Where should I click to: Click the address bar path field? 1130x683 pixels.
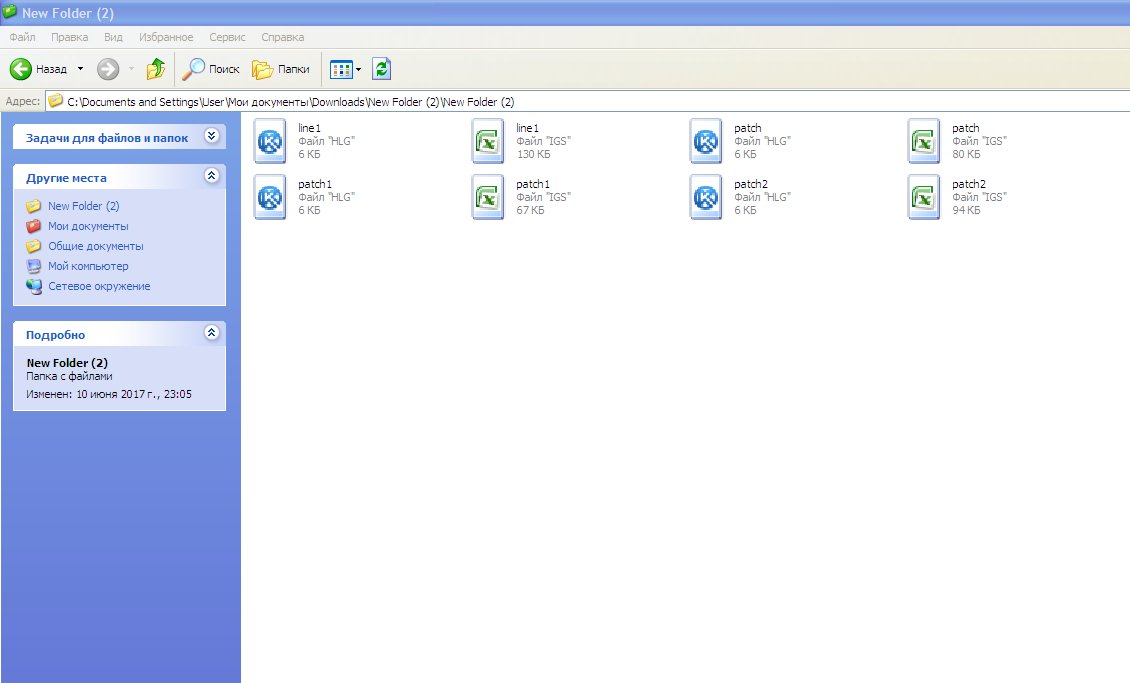[587, 102]
